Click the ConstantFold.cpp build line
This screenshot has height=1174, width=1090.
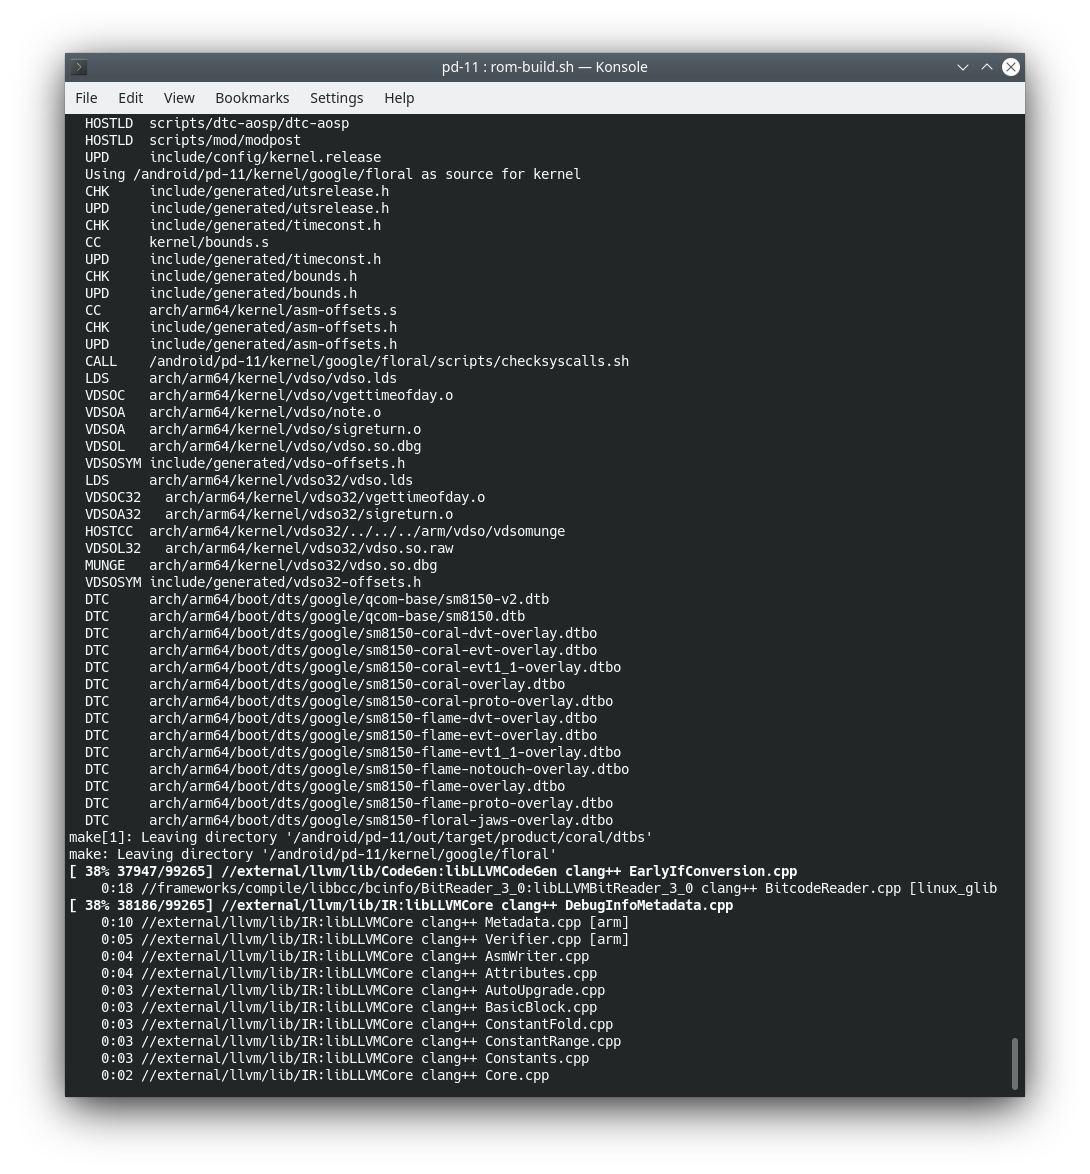[x=356, y=1025]
